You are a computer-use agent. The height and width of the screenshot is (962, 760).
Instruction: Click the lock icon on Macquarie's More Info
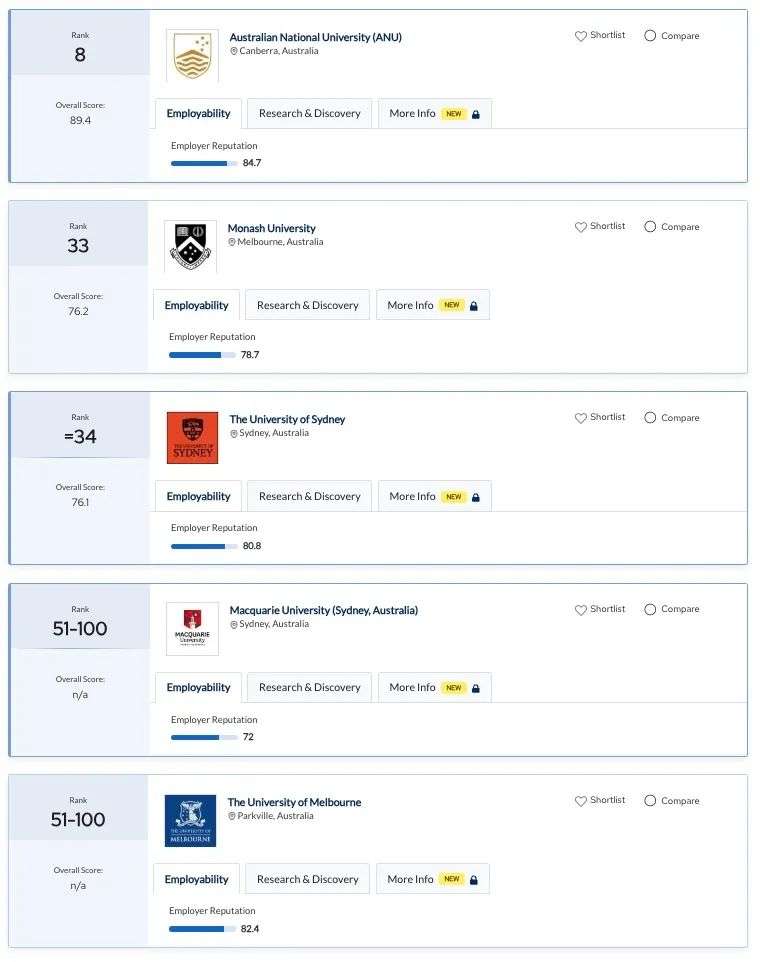(475, 688)
